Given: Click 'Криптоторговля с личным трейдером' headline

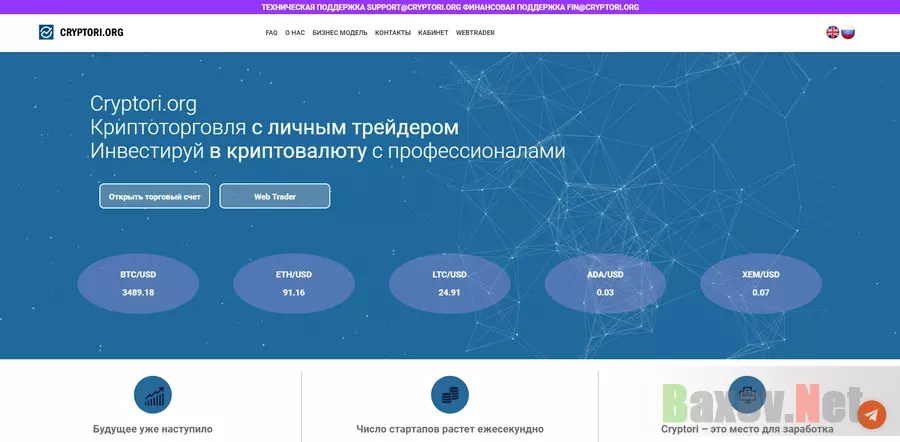Looking at the screenshot, I should point(274,128).
